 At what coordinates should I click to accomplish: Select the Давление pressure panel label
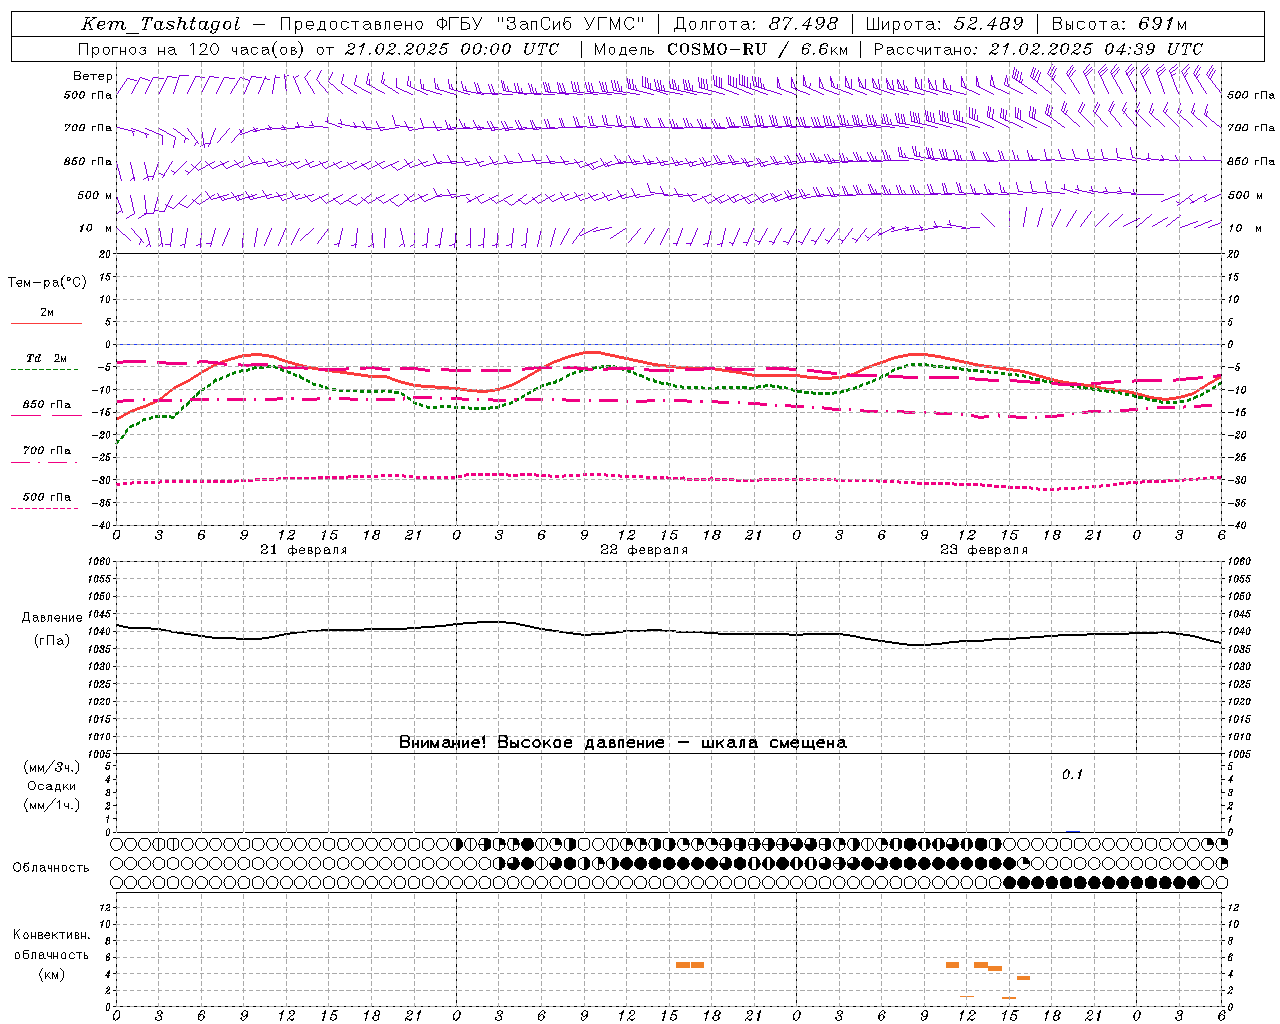pyautogui.click(x=51, y=618)
